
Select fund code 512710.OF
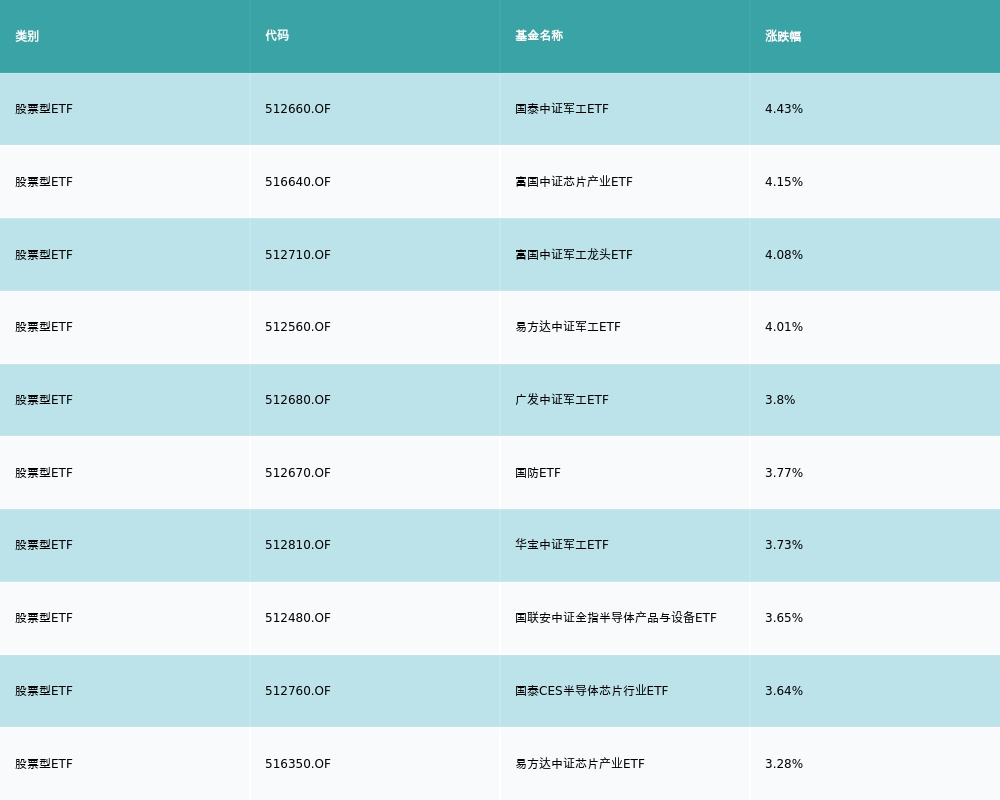pyautogui.click(x=298, y=255)
